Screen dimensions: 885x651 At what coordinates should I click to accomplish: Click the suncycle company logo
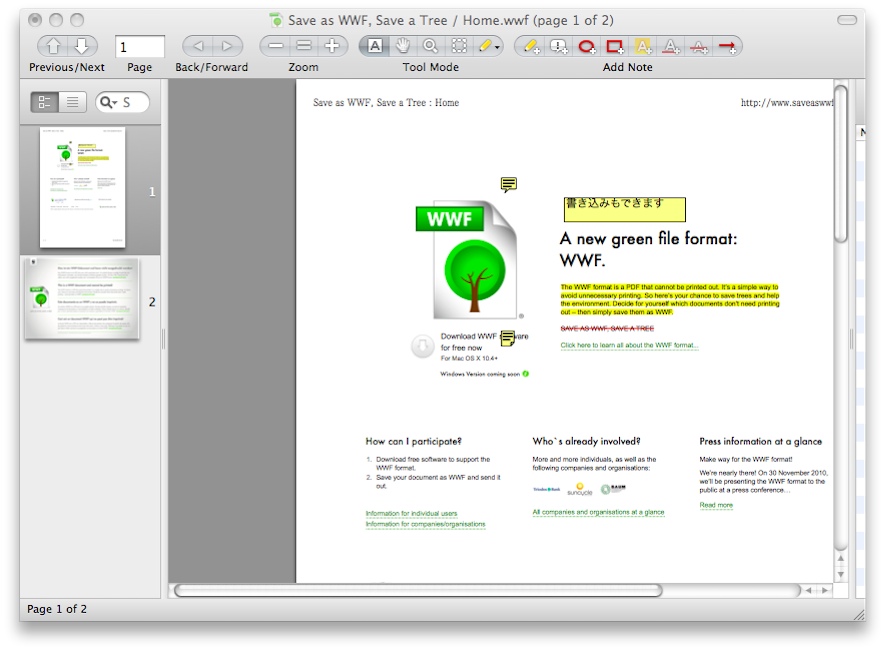pyautogui.click(x=580, y=490)
